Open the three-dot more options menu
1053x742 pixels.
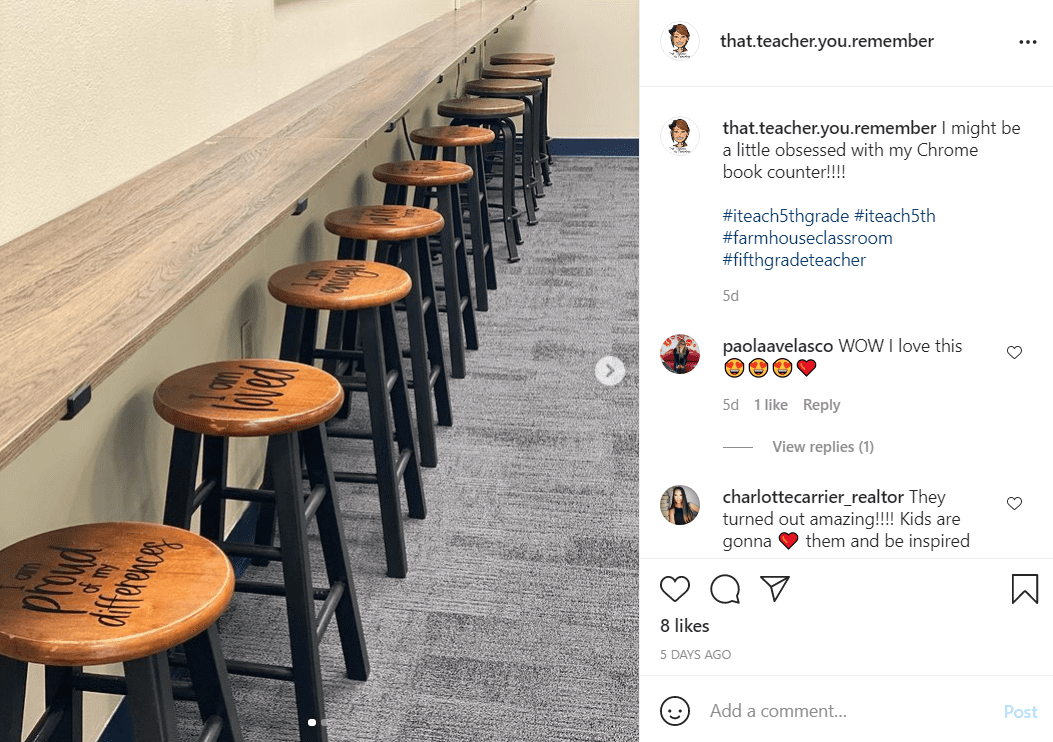[1027, 42]
